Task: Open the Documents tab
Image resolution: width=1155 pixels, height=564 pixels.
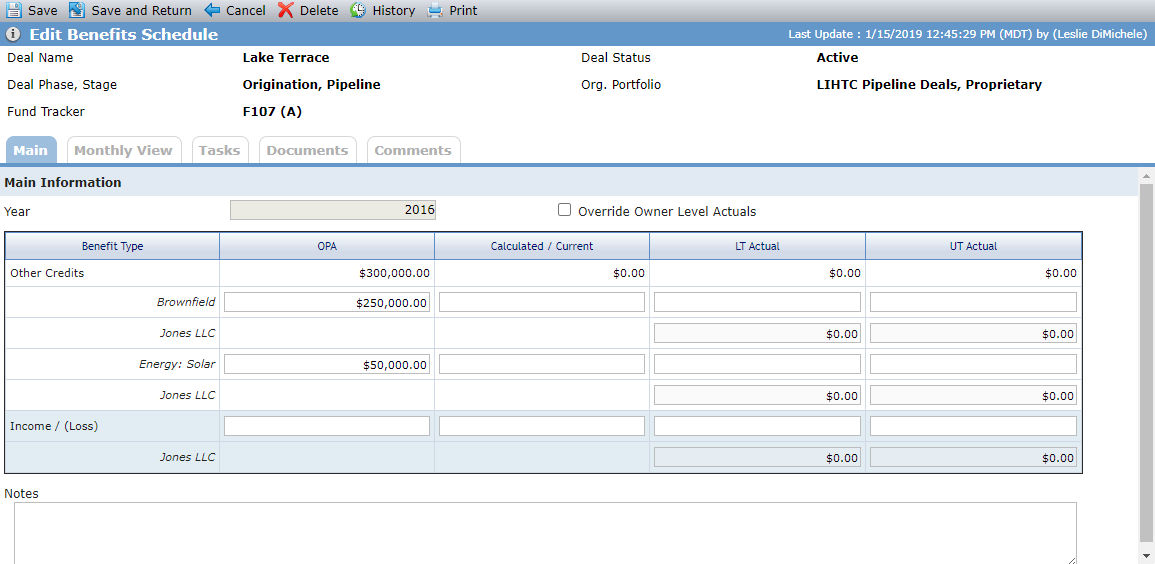Action: 307,150
